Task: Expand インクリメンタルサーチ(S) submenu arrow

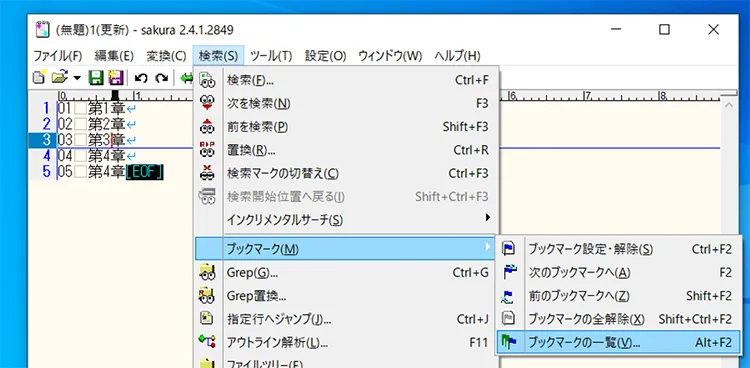Action: tap(488, 218)
